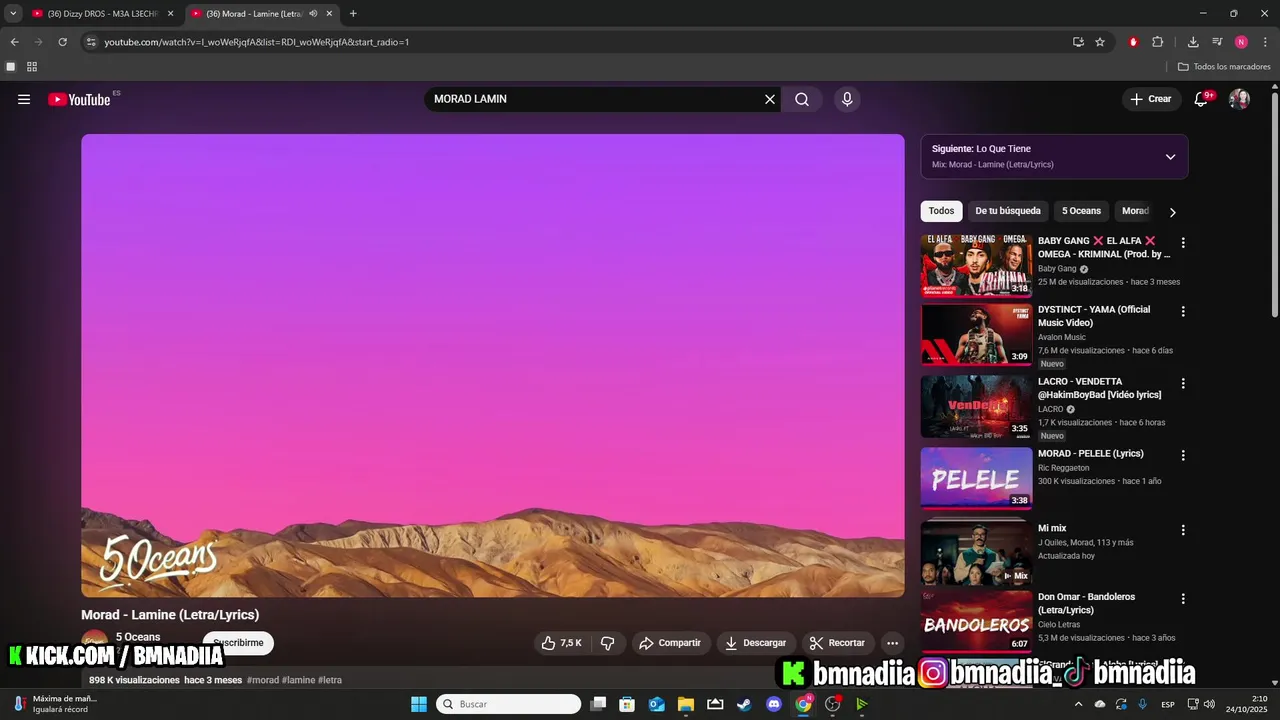The height and width of the screenshot is (720, 1280).
Task: Open Steam from the taskbar
Action: 744,704
